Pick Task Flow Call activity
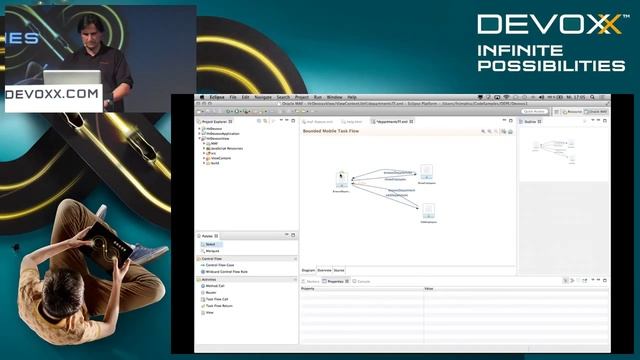The height and width of the screenshot is (360, 640). tap(214, 299)
